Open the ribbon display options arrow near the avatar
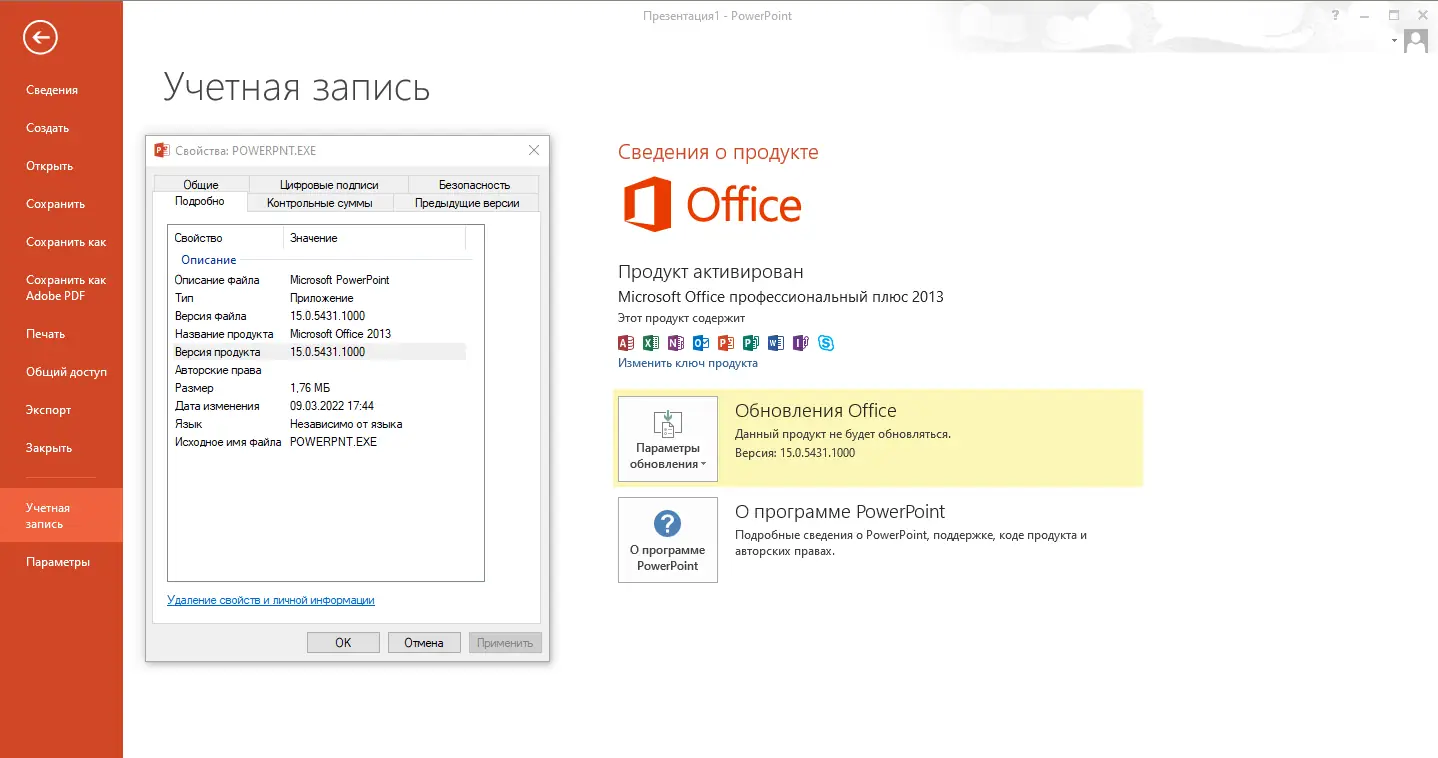Image resolution: width=1438 pixels, height=758 pixels. tap(1393, 42)
